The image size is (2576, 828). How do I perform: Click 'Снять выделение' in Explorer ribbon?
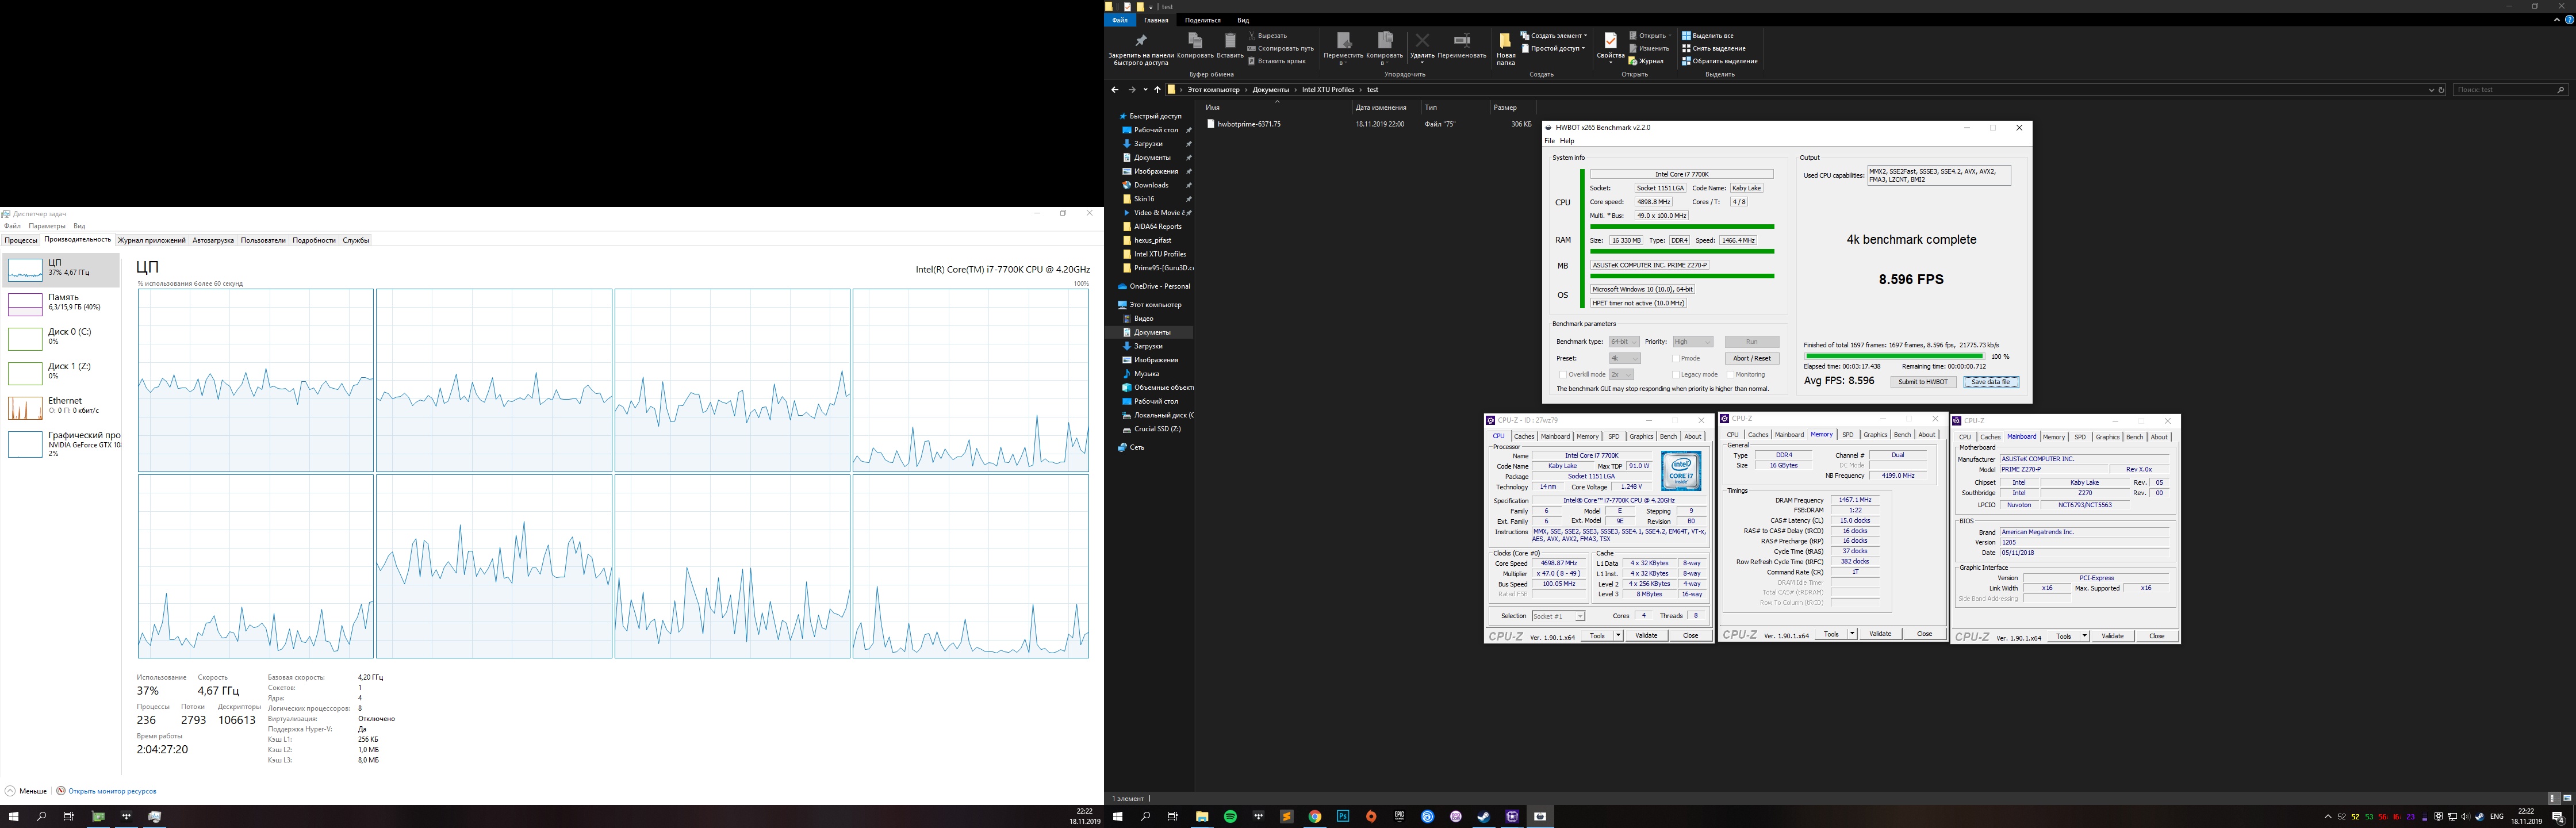pos(1714,48)
